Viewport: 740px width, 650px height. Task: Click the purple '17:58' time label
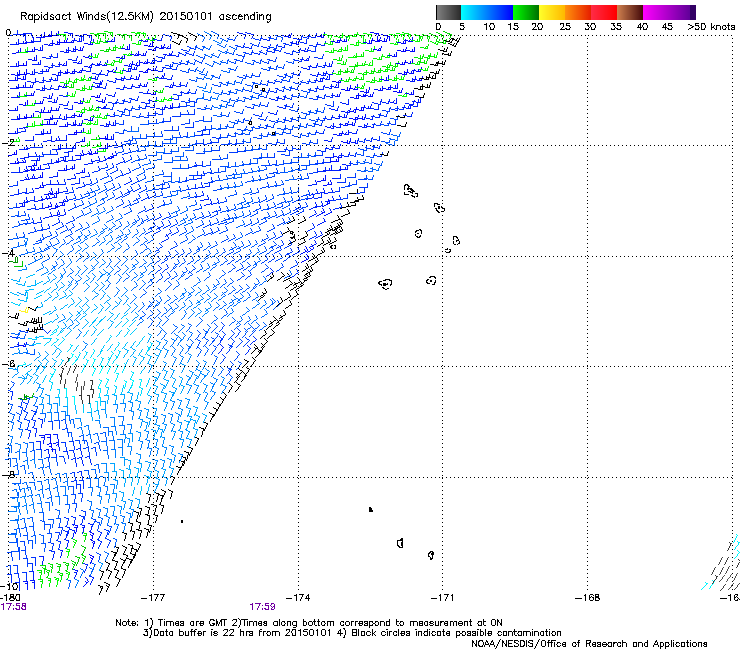[13, 607]
